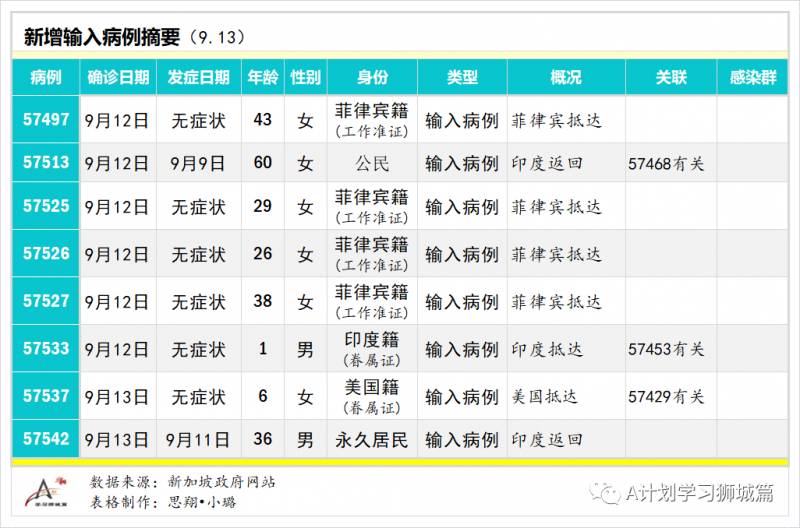Click 数据来源: 新加坡政府网站 text

pyautogui.click(x=183, y=482)
